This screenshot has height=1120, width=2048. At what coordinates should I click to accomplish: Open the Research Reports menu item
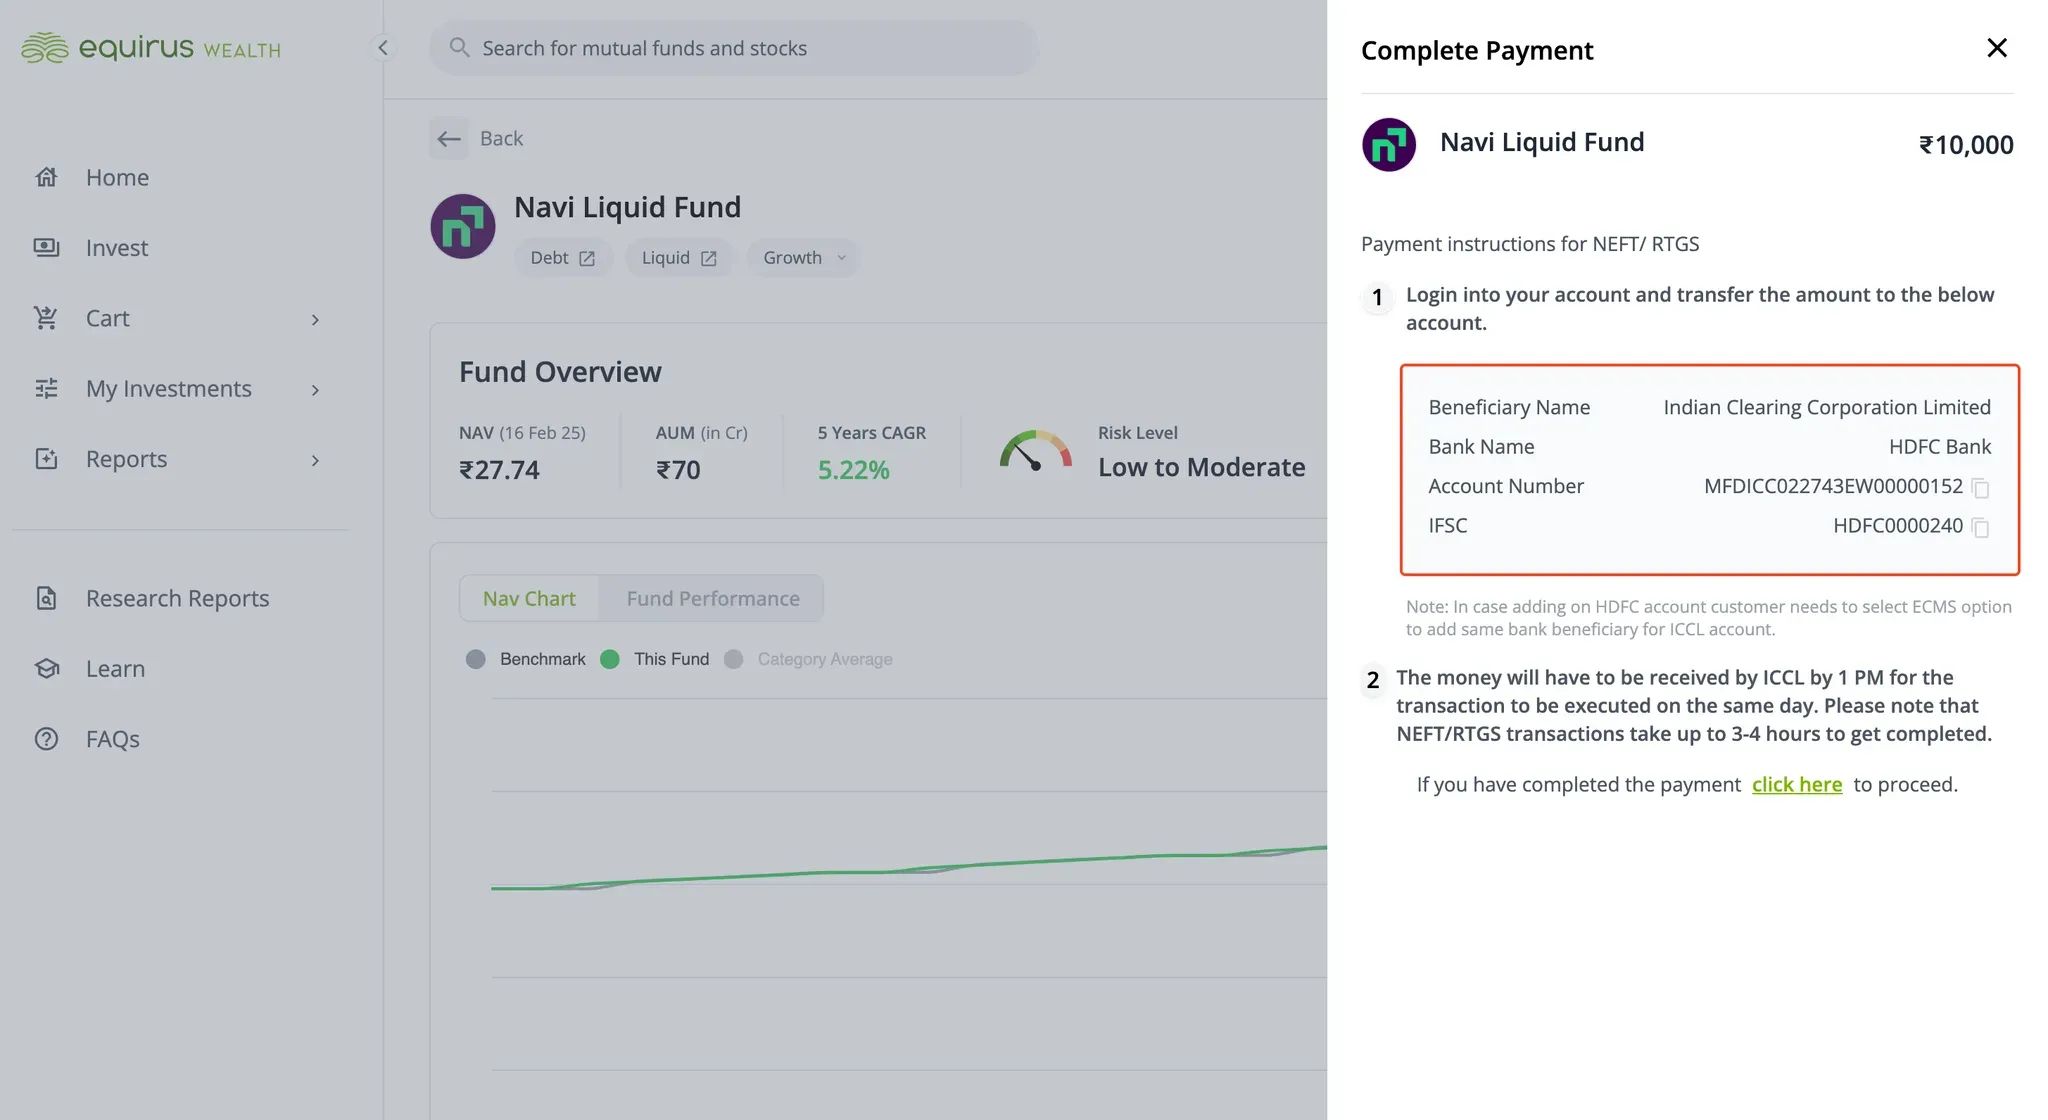pos(177,598)
